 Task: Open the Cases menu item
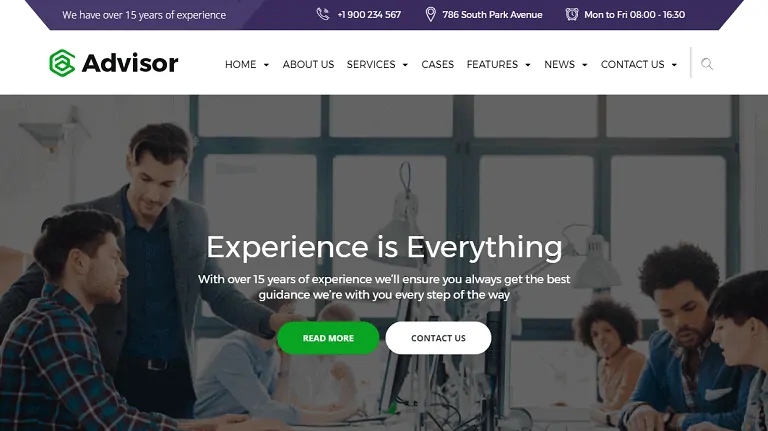(x=437, y=65)
